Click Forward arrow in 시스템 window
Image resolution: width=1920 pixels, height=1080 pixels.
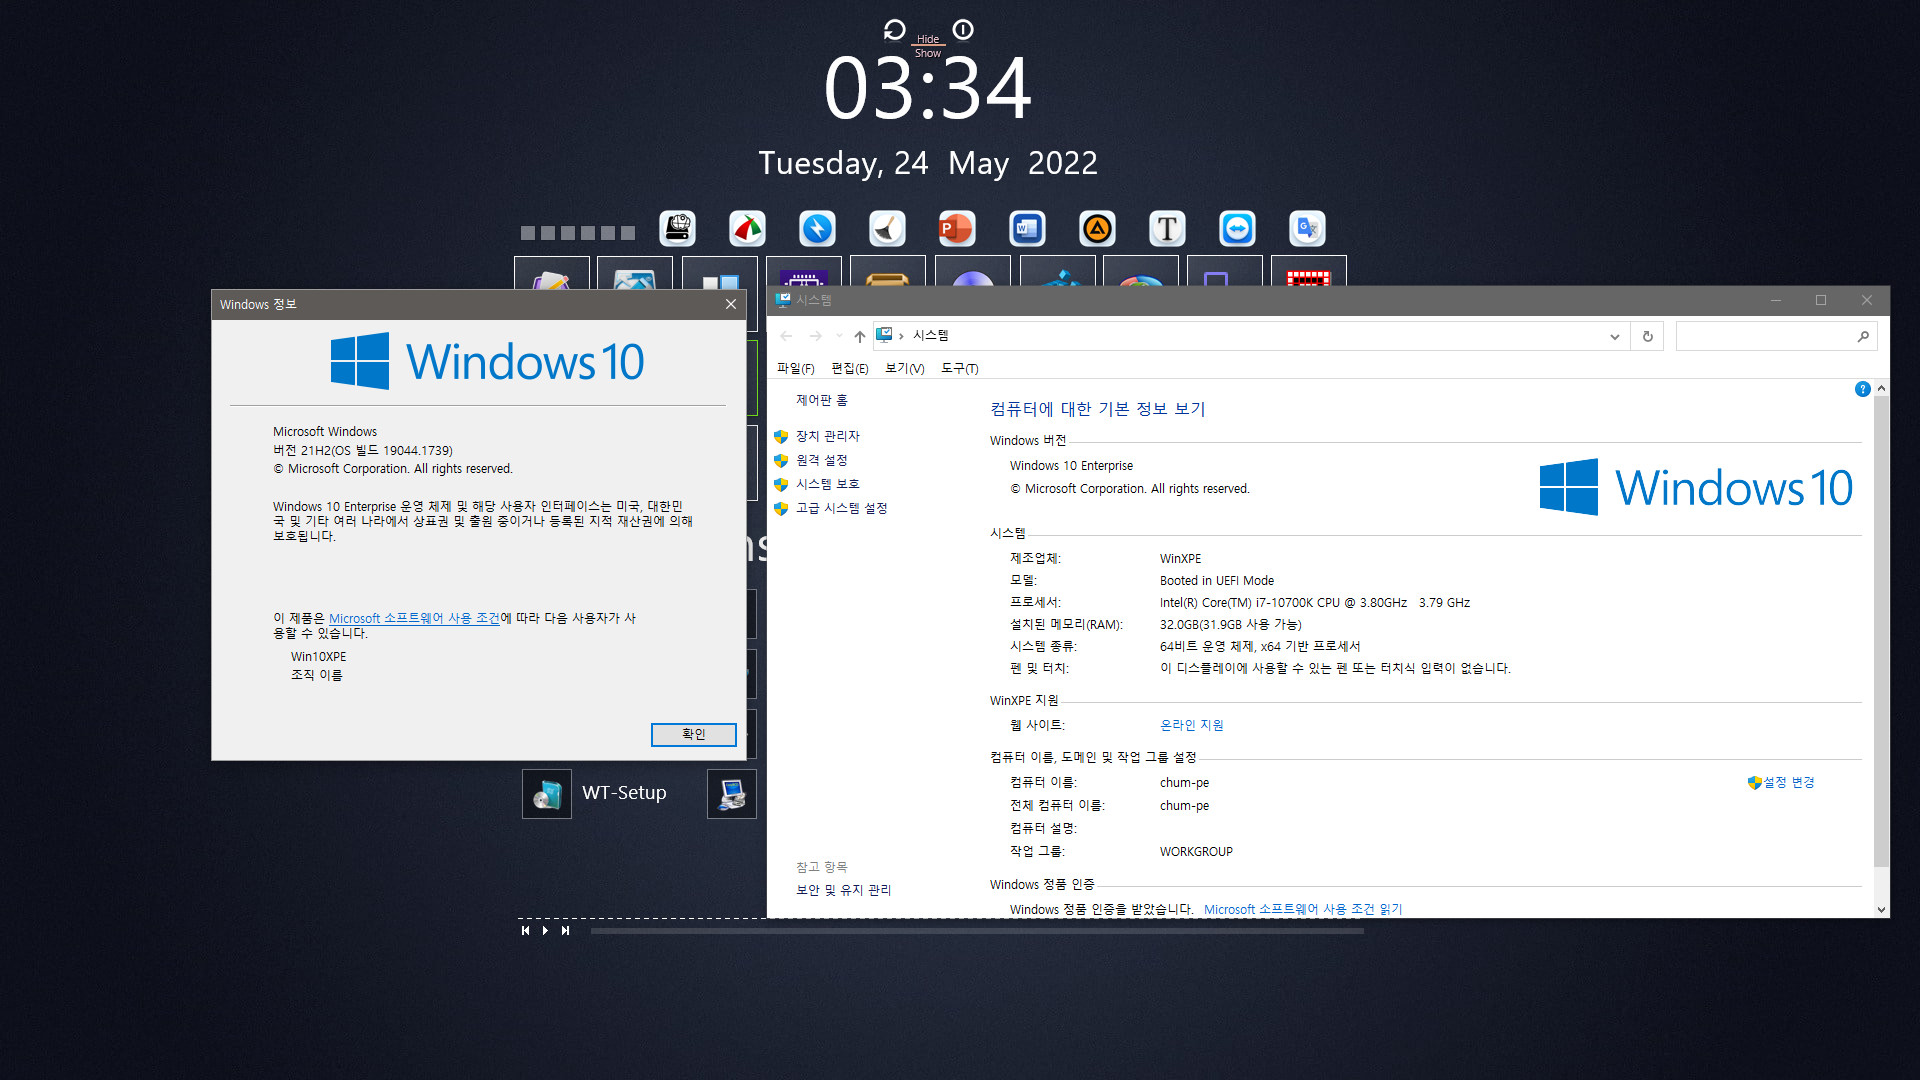pyautogui.click(x=816, y=336)
